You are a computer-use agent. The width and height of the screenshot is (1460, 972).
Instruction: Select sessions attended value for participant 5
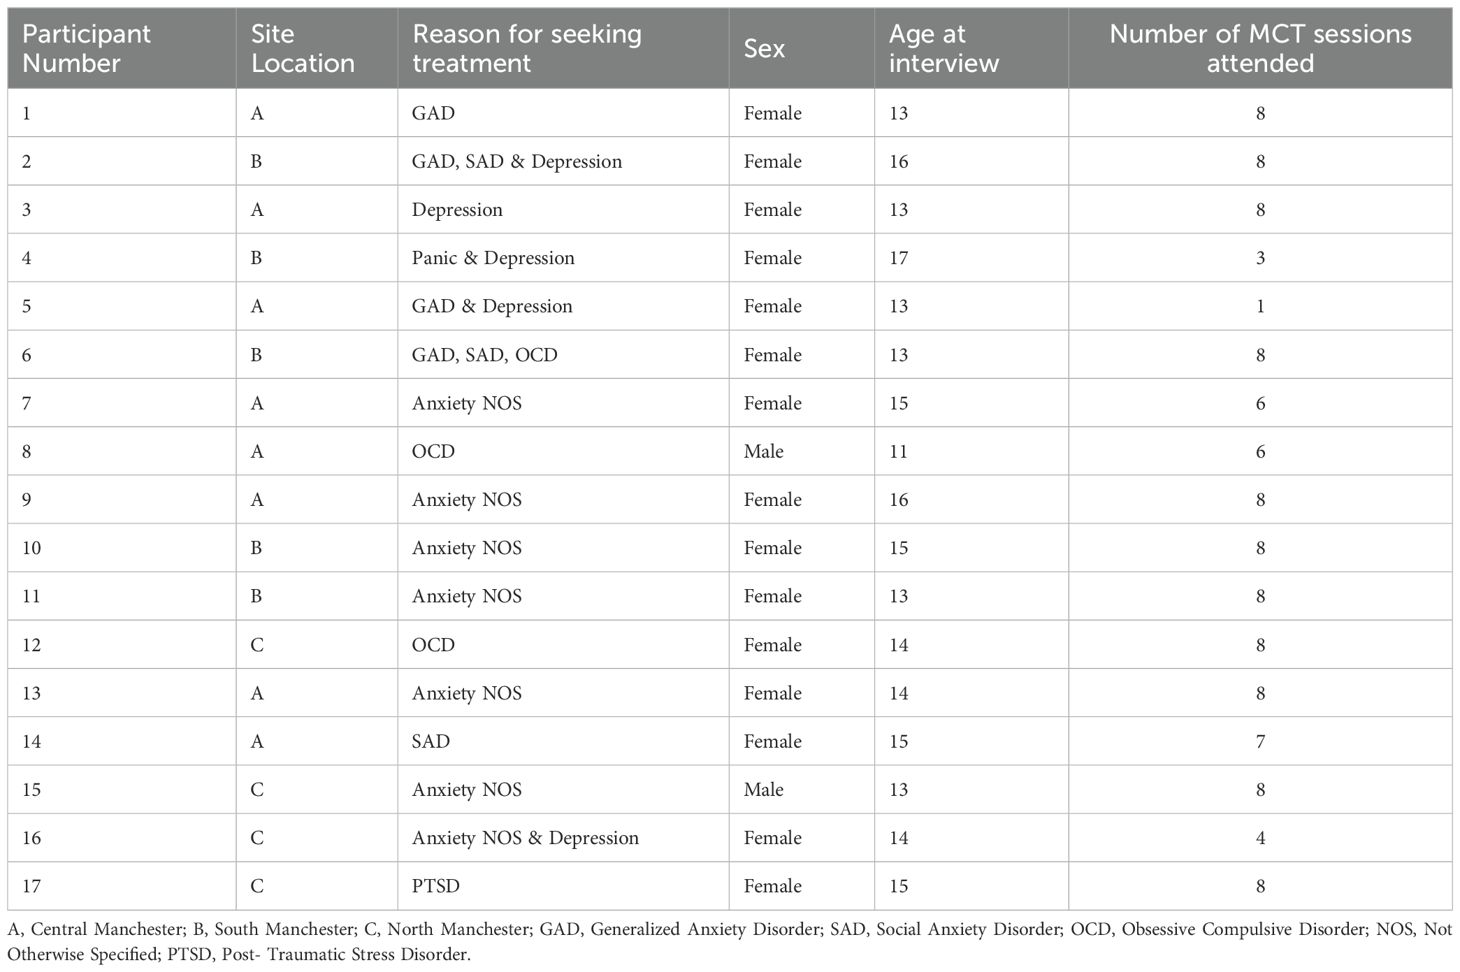pos(1259,306)
